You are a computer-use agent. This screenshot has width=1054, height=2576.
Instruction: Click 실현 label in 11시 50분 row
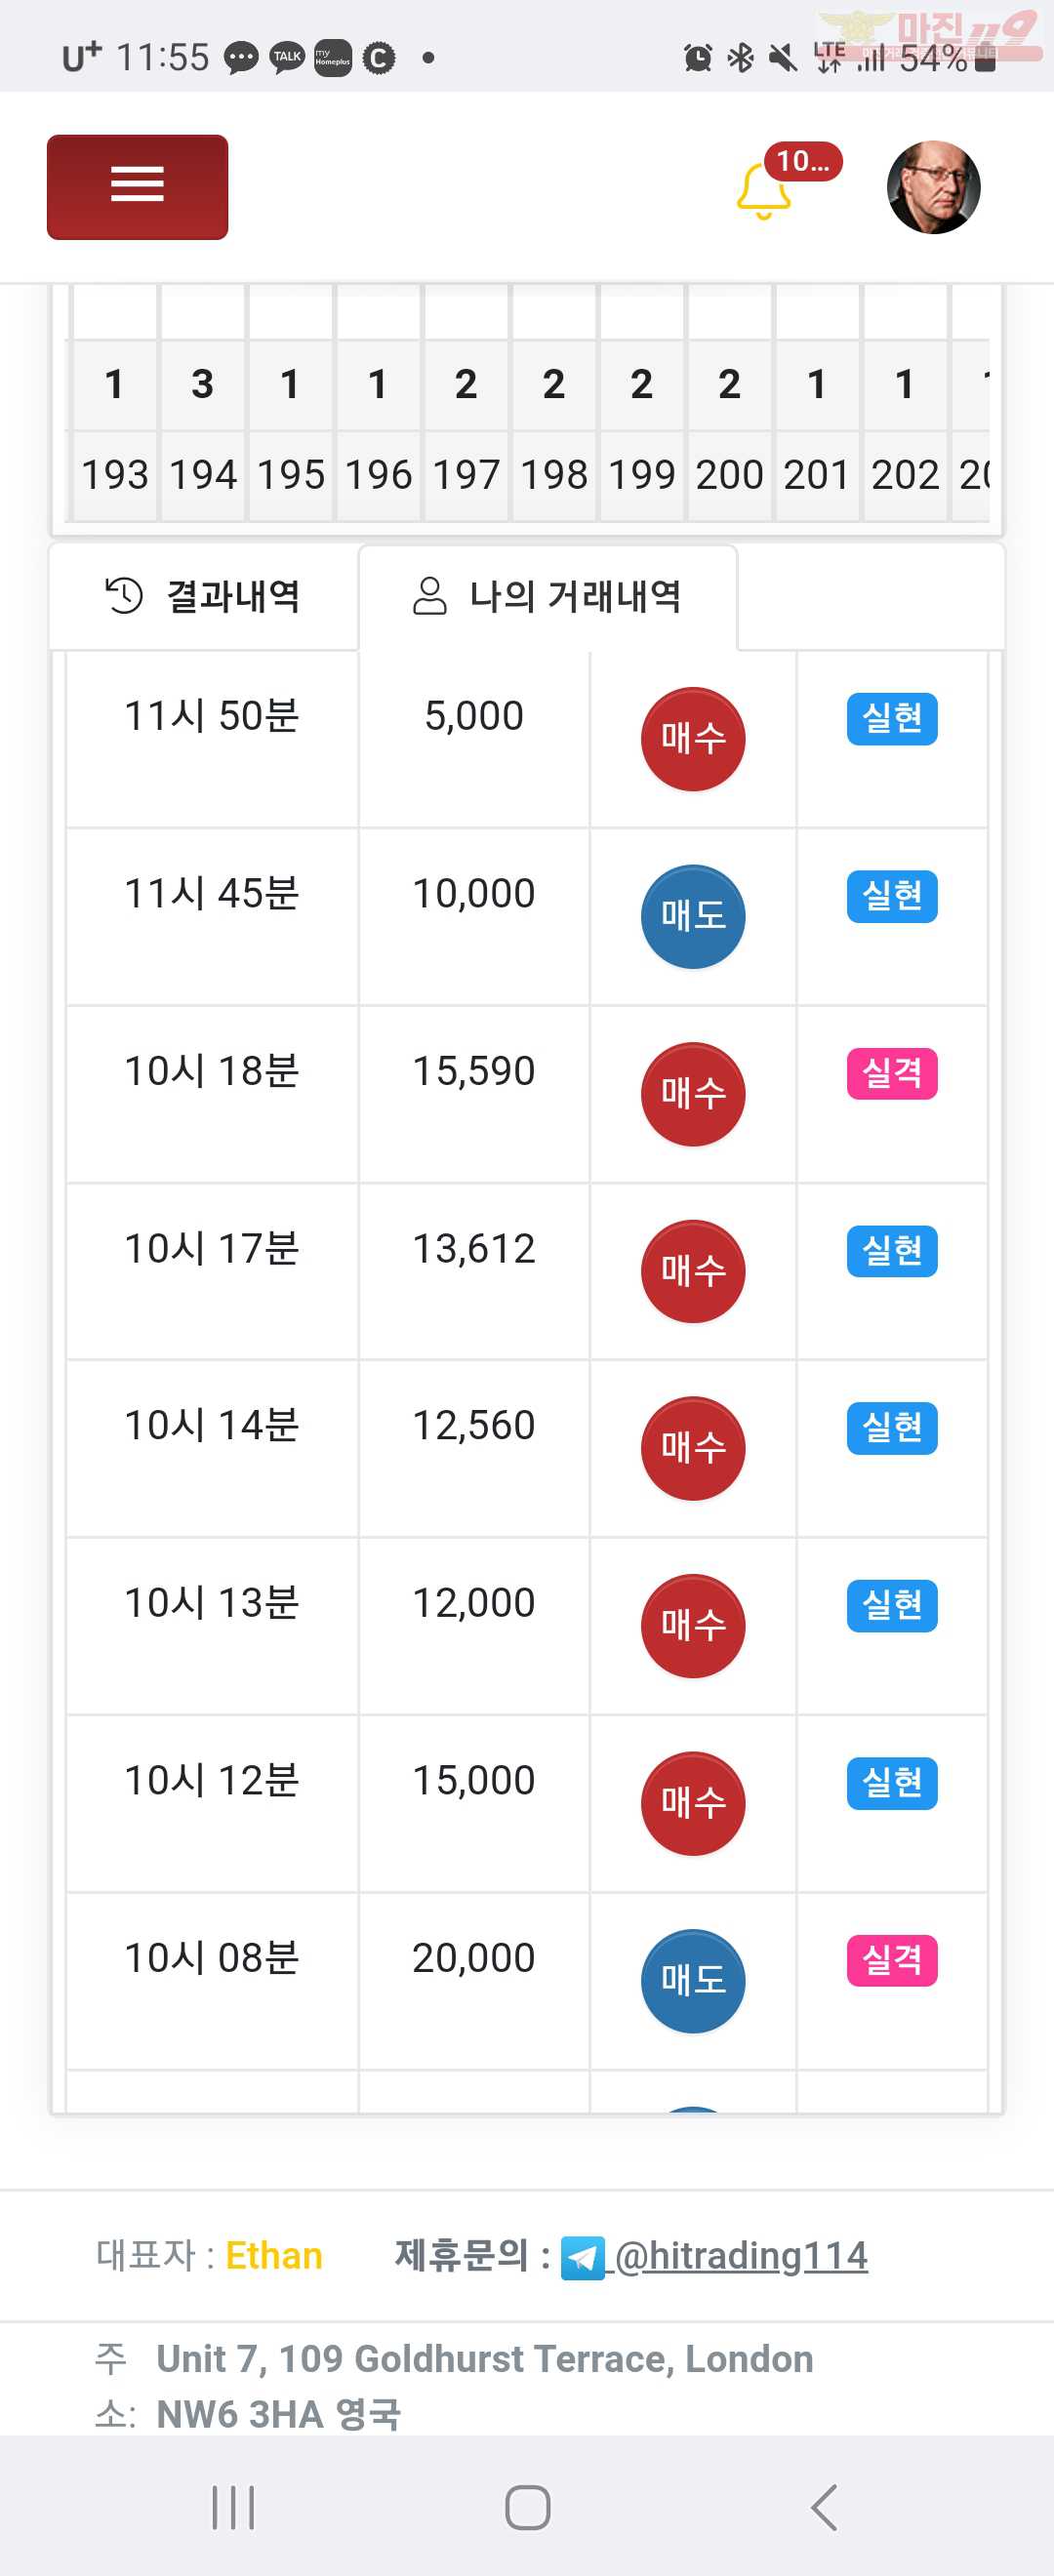coord(892,718)
